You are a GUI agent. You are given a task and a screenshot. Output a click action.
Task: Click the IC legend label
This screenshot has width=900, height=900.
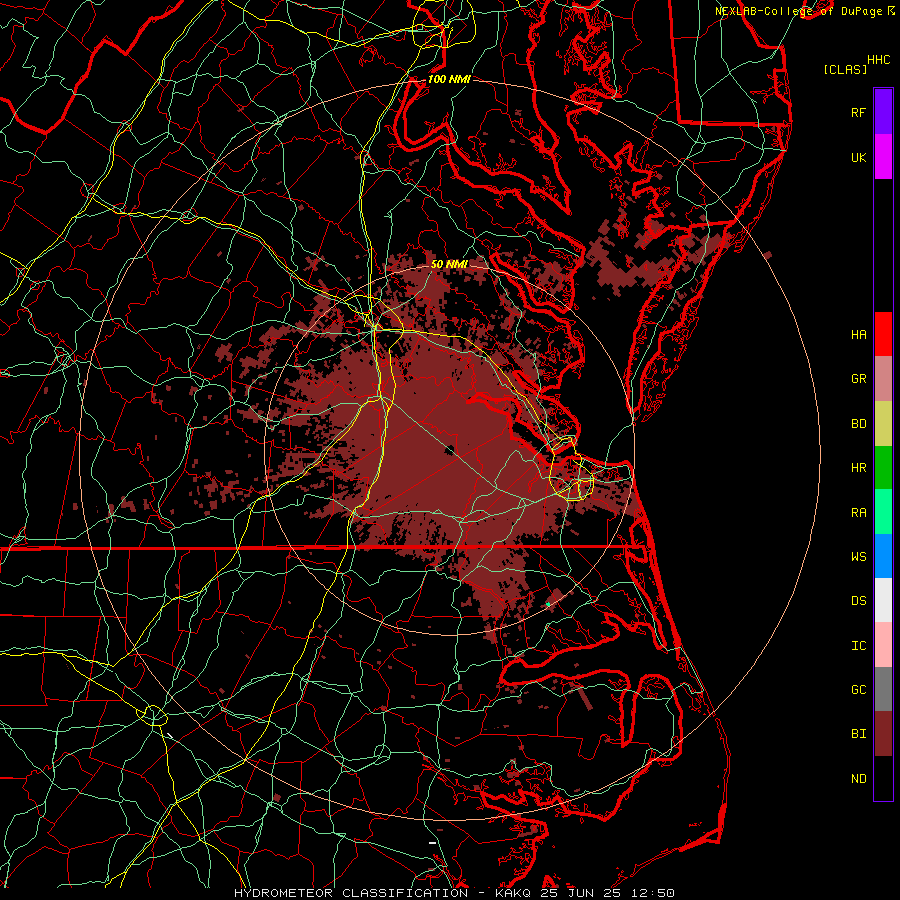pos(858,646)
